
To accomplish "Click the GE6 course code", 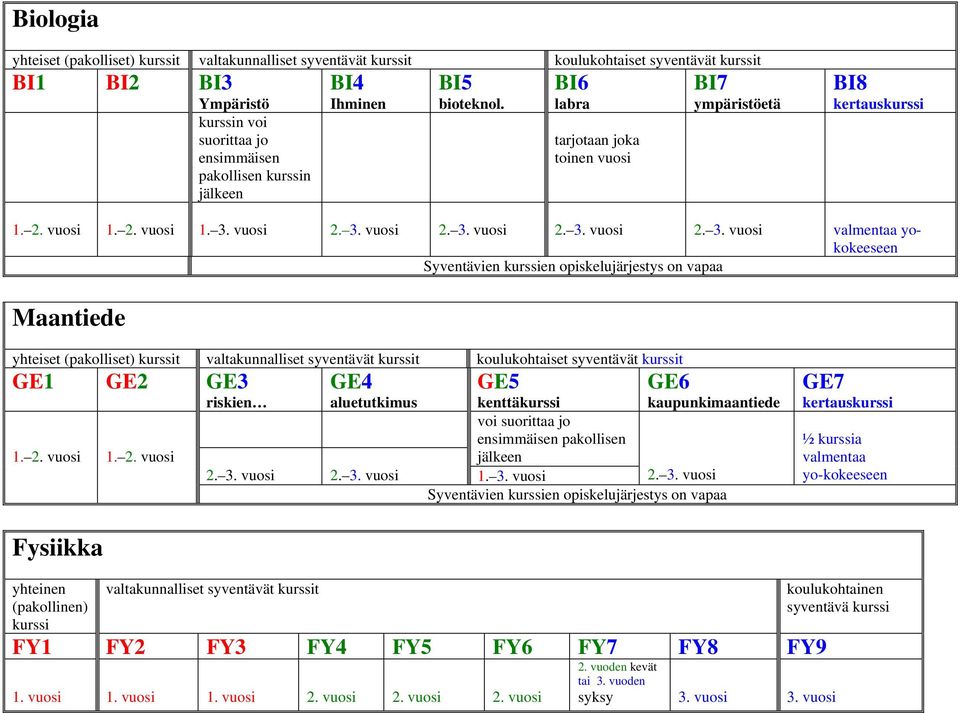I will [669, 382].
